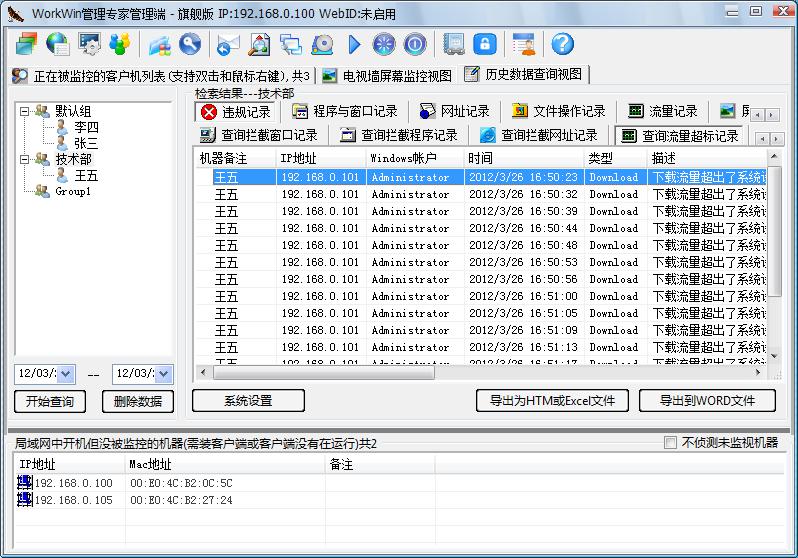Image resolution: width=798 pixels, height=558 pixels.
Task: Click table horizontal scrollbar right arrow
Action: (758, 373)
